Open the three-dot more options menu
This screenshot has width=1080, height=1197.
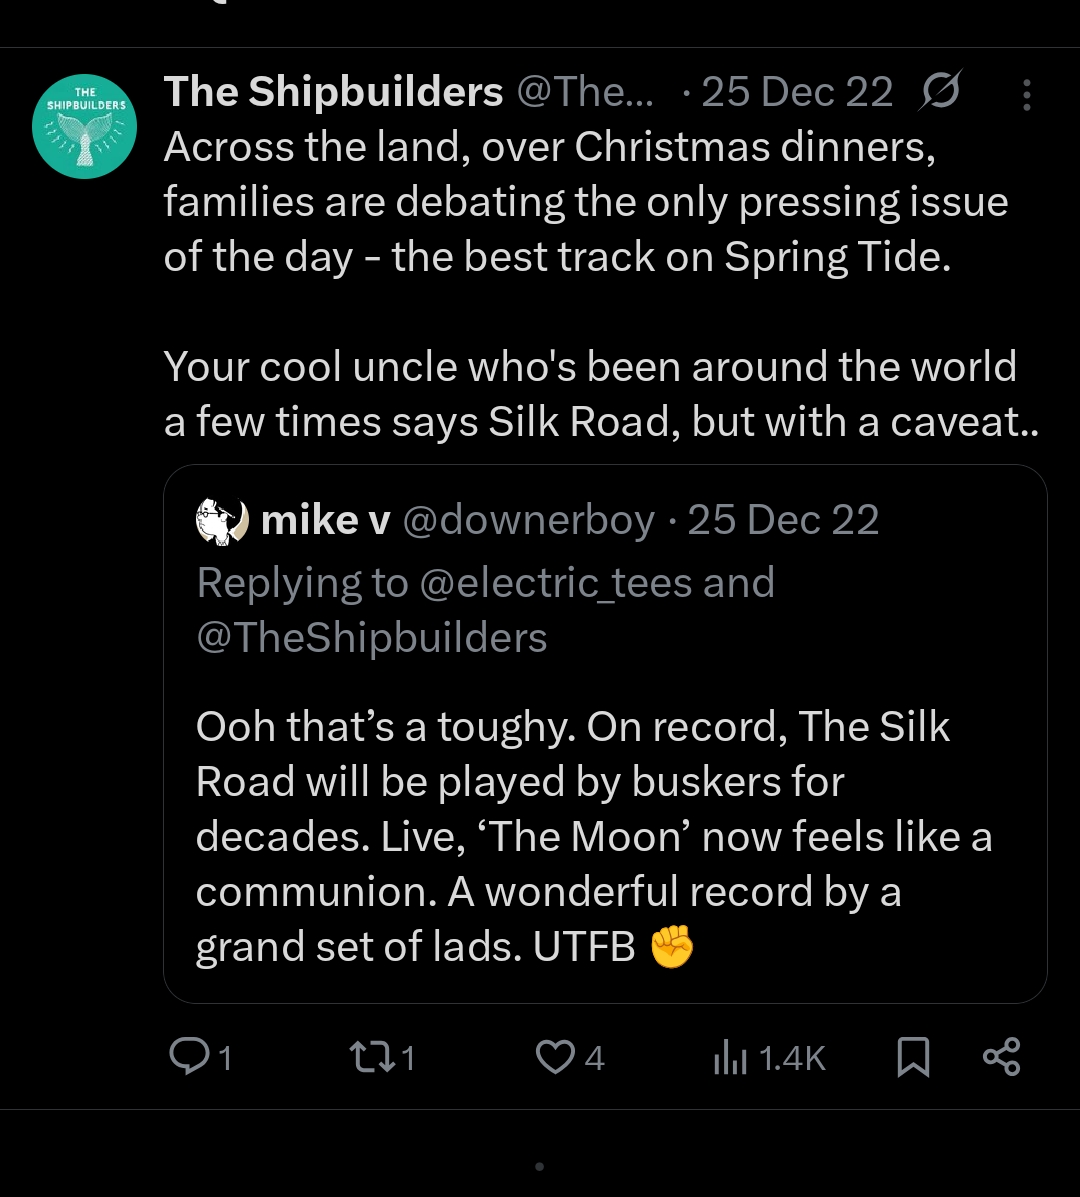point(1026,94)
